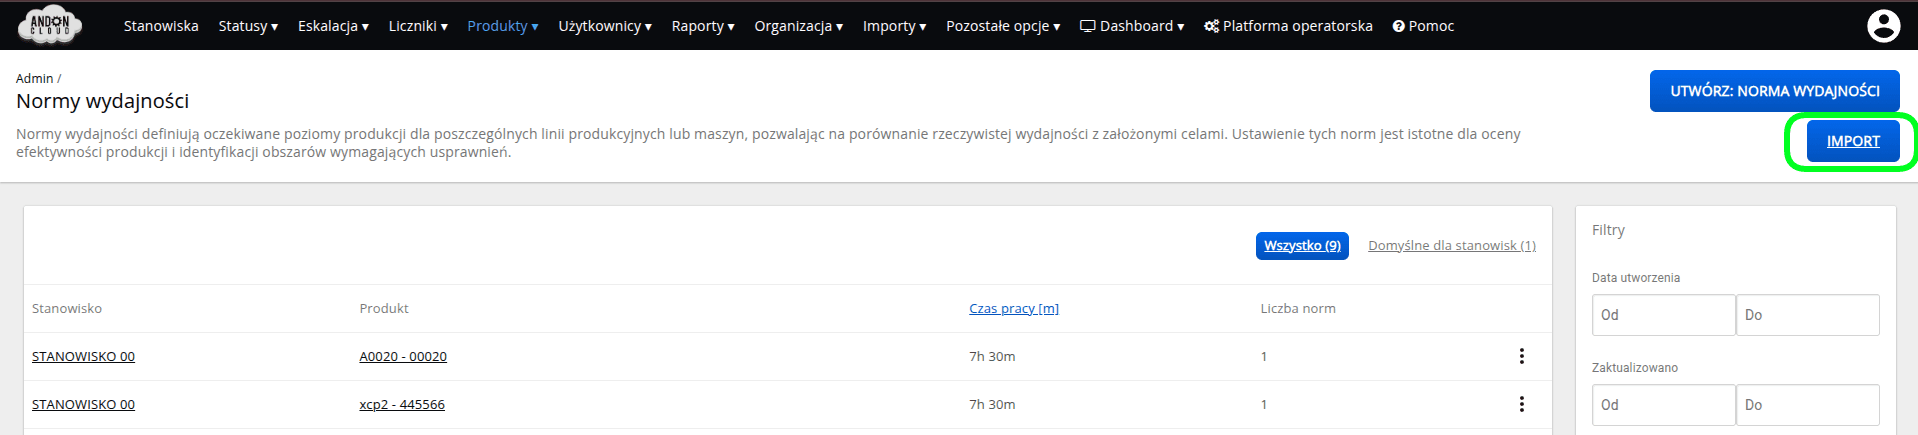Image resolution: width=1918 pixels, height=435 pixels.
Task: Open Pomoc help link
Action: 1423,26
